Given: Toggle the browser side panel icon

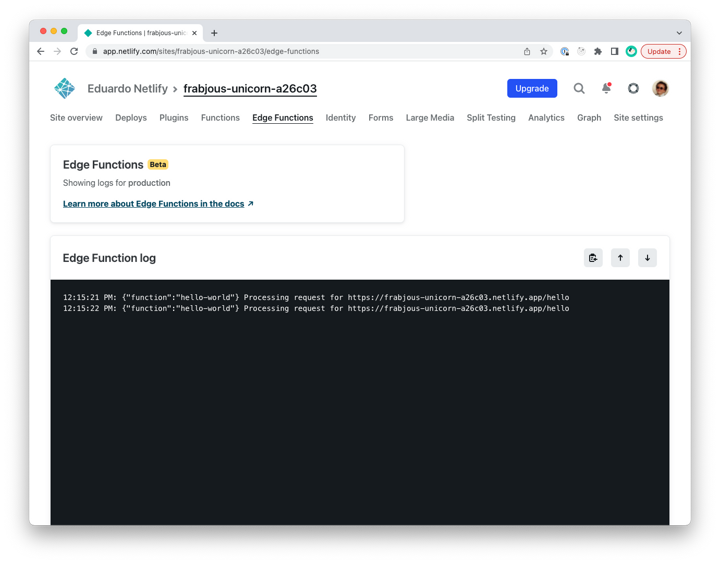Looking at the screenshot, I should (x=614, y=51).
